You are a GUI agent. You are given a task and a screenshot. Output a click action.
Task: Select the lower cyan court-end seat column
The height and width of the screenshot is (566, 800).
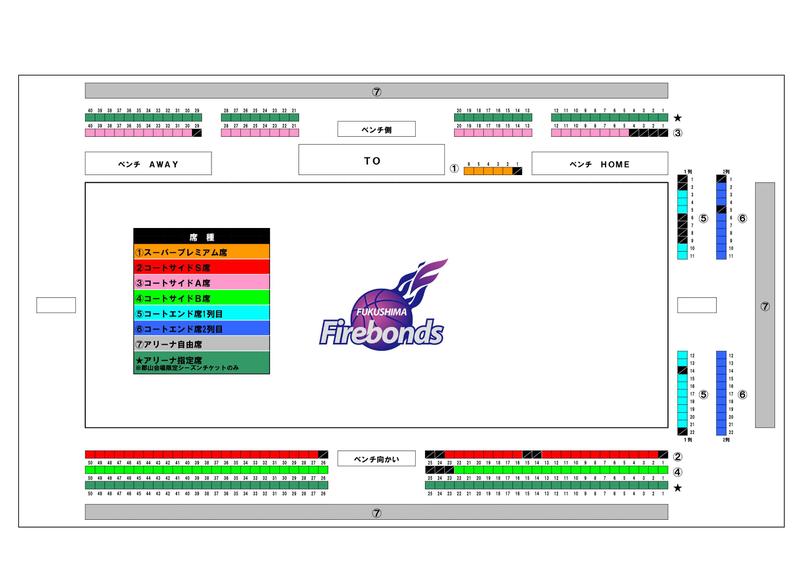point(682,392)
